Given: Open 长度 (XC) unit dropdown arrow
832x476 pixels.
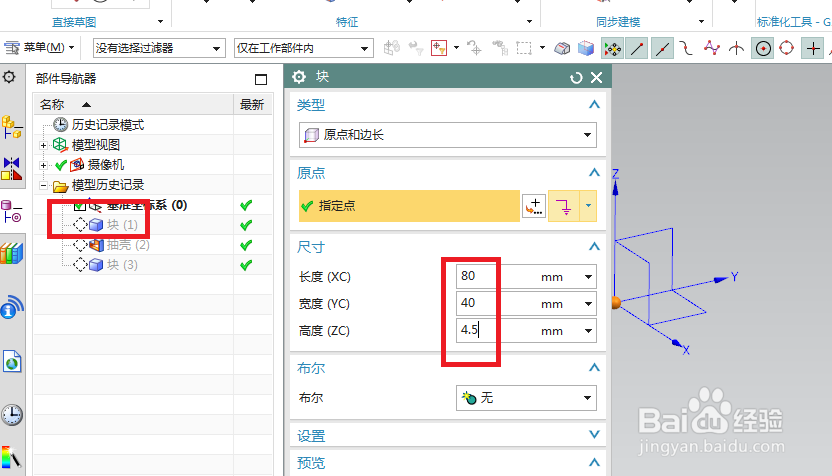Looking at the screenshot, I should (x=588, y=277).
